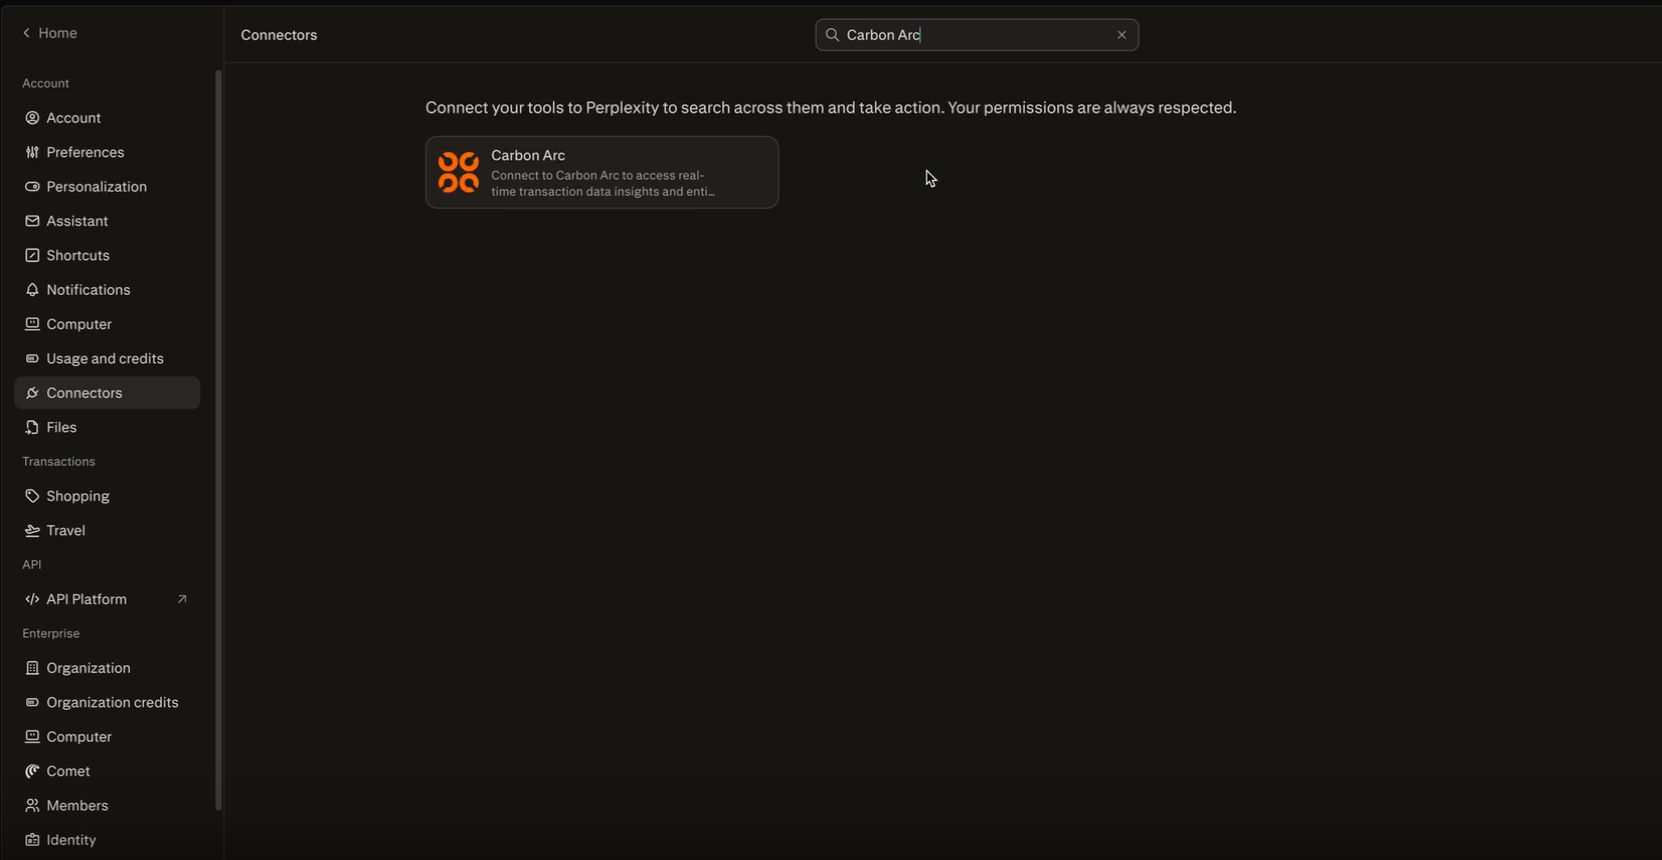Click the Organization building icon
The height and width of the screenshot is (860, 1662).
tap(32, 668)
